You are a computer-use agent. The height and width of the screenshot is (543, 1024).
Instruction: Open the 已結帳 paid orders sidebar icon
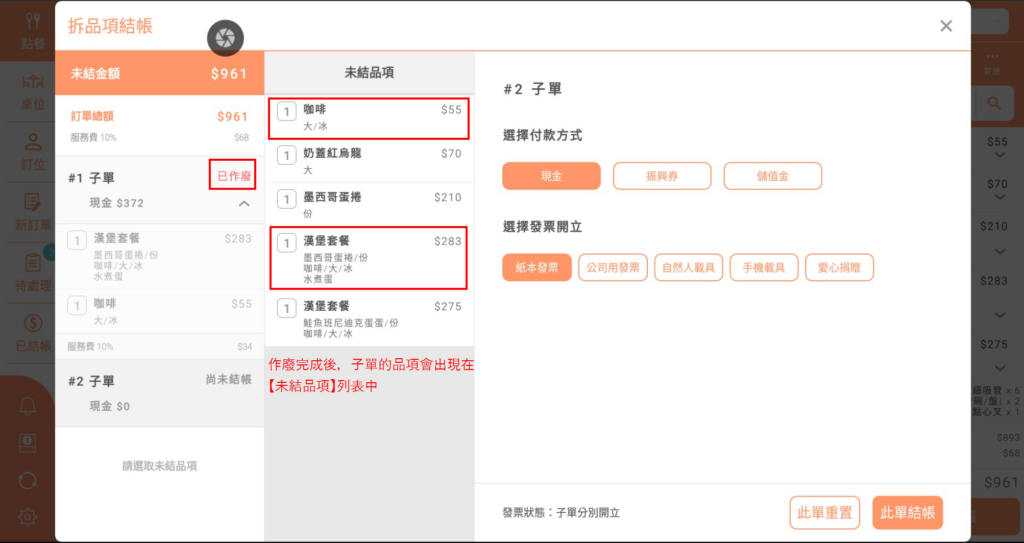[32, 332]
